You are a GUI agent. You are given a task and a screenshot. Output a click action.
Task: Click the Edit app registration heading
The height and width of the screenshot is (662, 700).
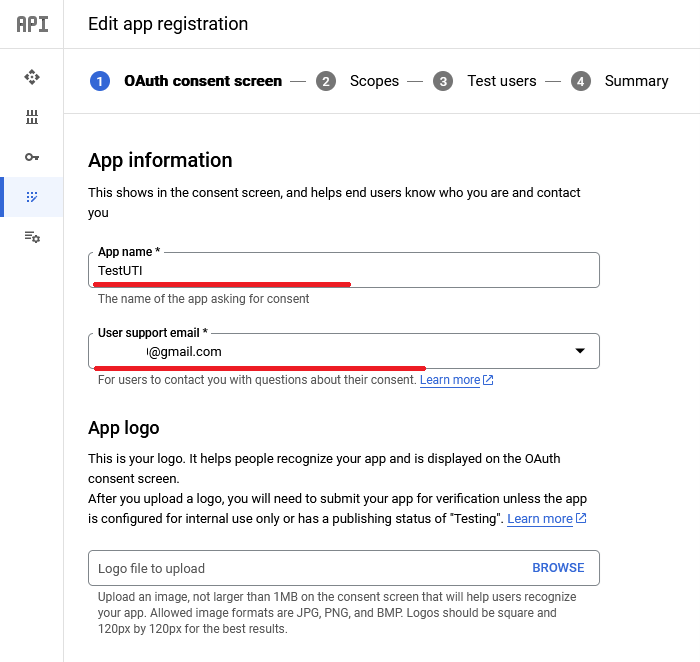(168, 24)
